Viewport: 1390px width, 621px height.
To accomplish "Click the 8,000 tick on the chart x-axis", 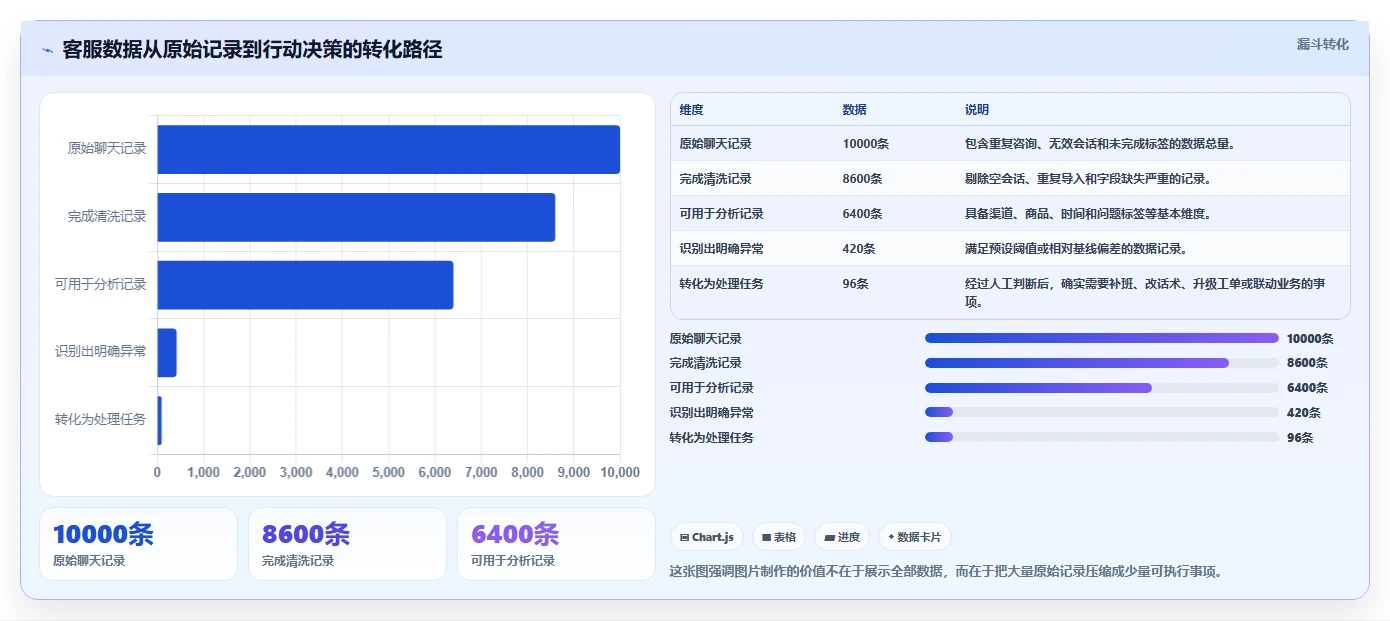I will 527,473.
